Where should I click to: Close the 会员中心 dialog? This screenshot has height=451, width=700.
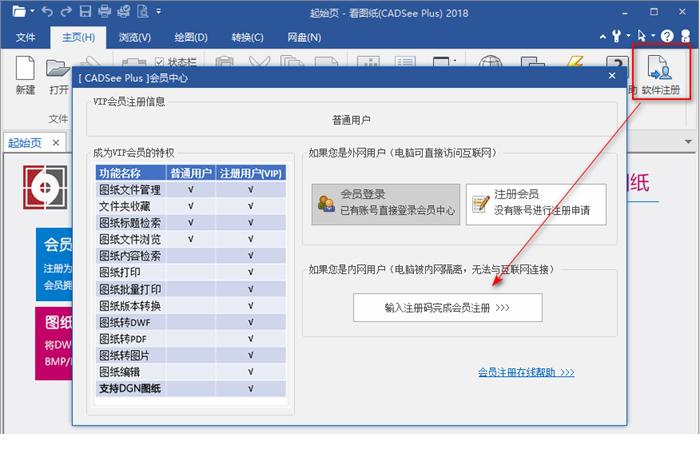[x=612, y=76]
